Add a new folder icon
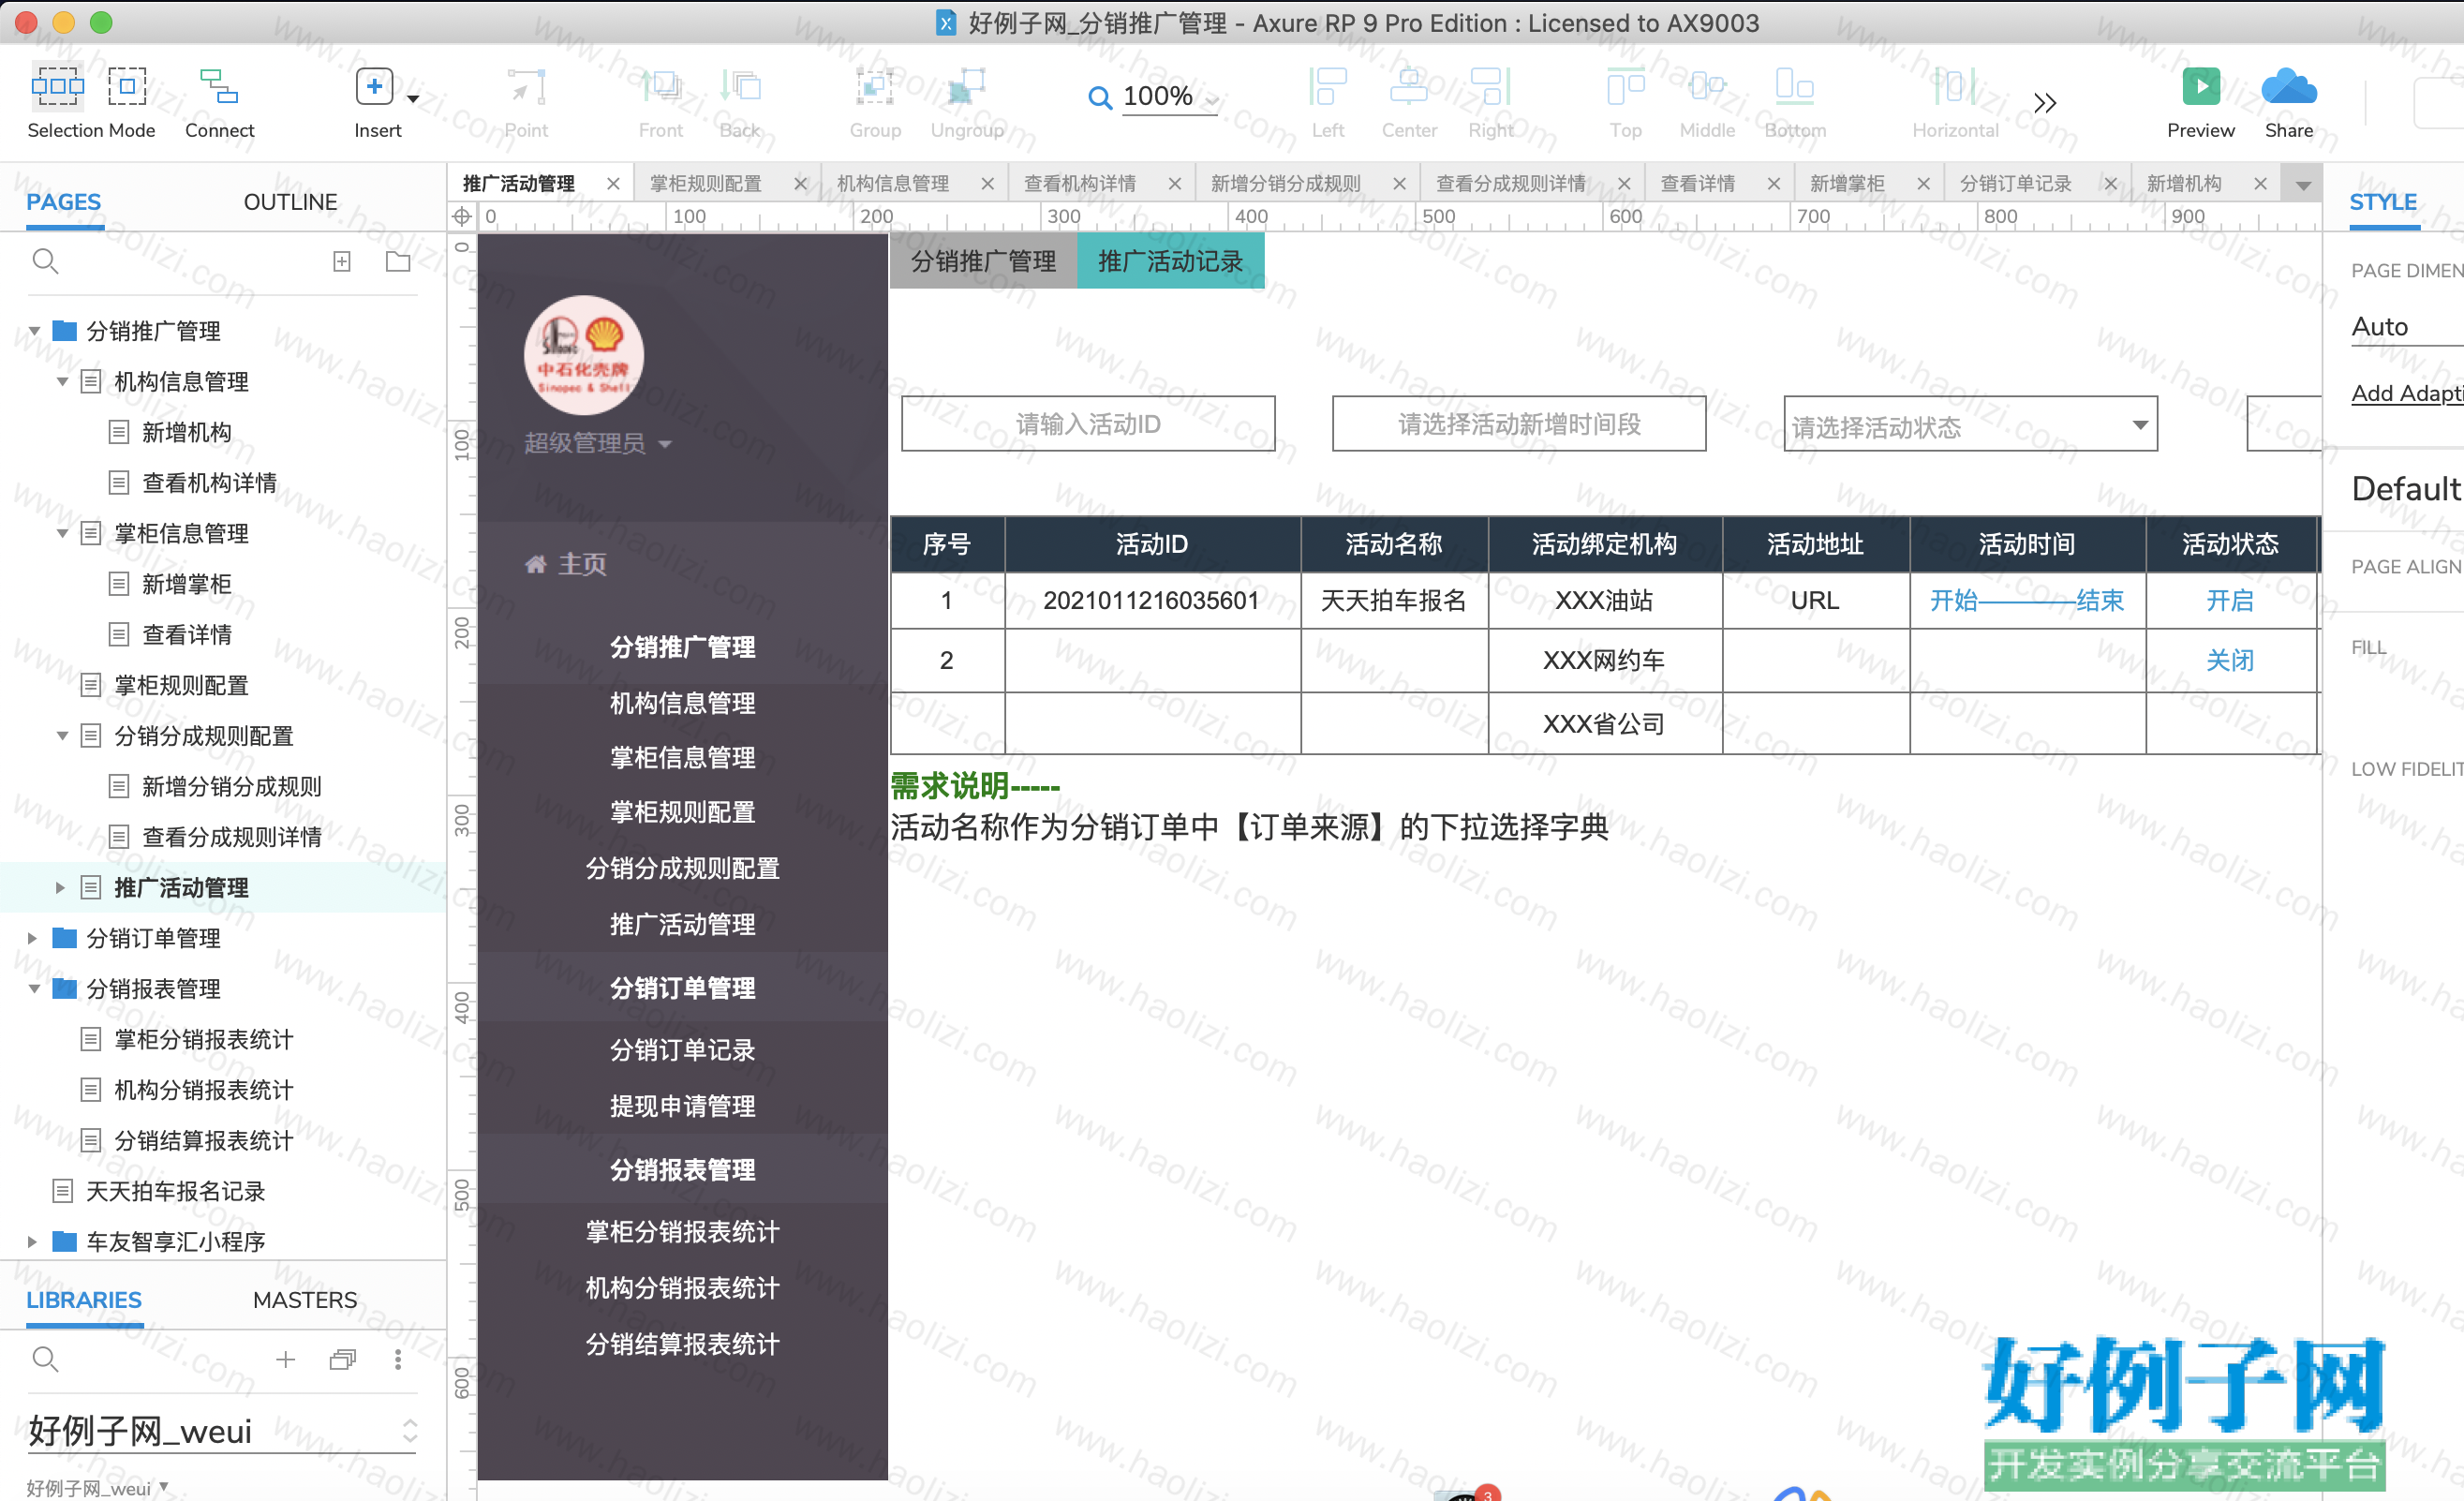The image size is (2464, 1501). point(398,261)
